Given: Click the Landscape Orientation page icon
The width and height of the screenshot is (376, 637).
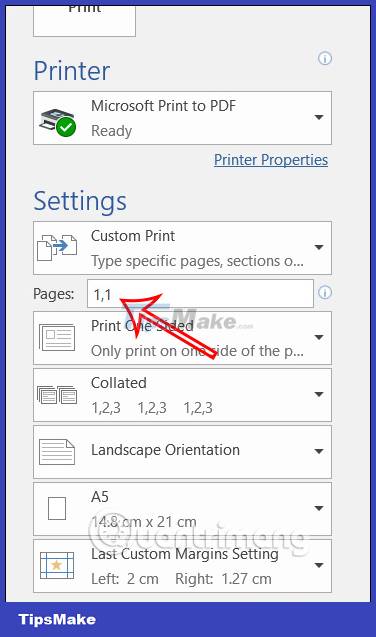Looking at the screenshot, I should click(x=57, y=451).
